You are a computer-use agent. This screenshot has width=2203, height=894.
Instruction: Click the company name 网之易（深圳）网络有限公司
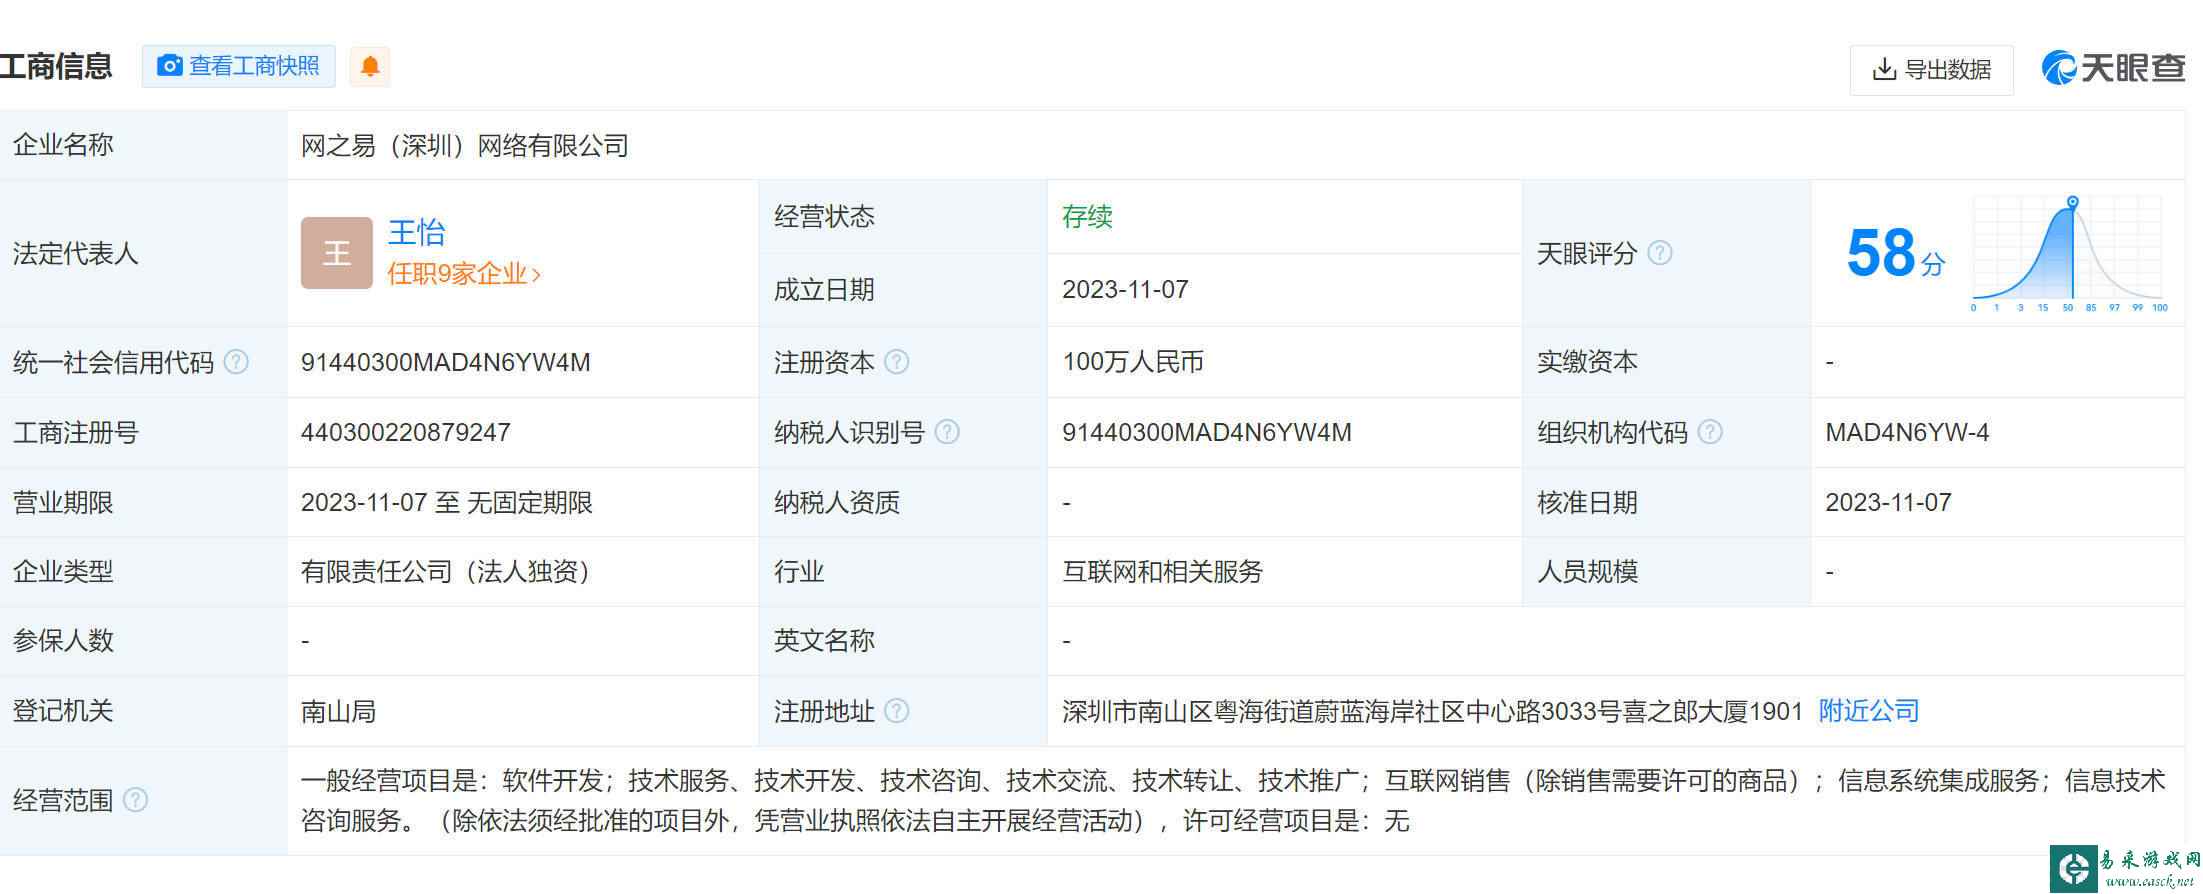coord(465,146)
